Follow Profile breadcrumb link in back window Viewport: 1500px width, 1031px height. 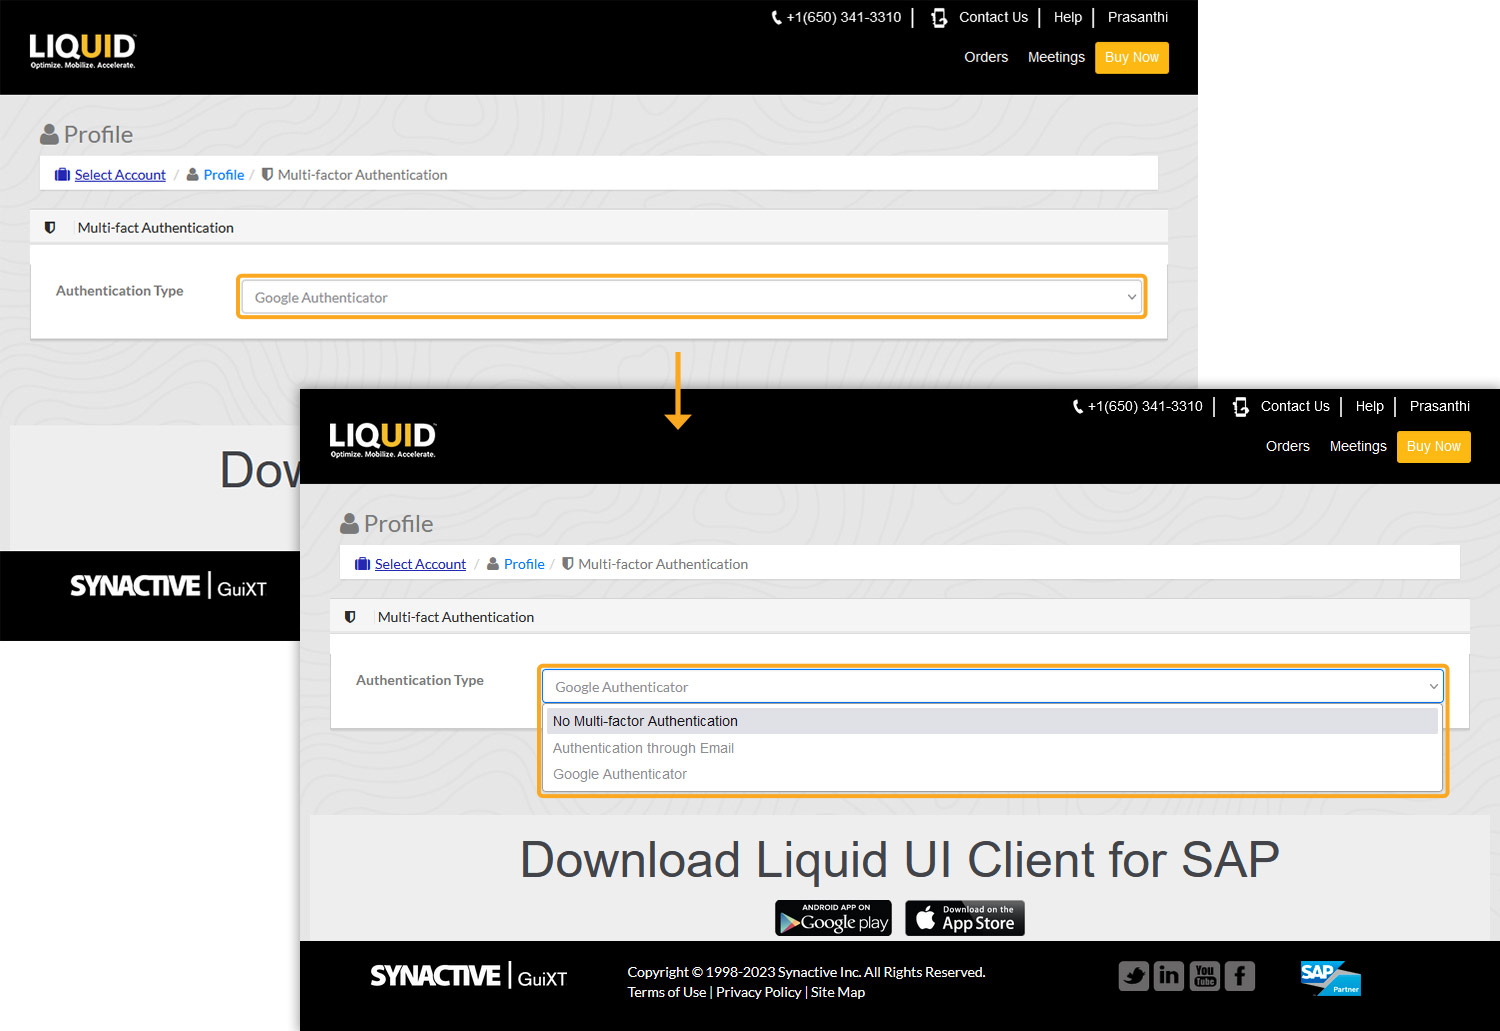224,175
